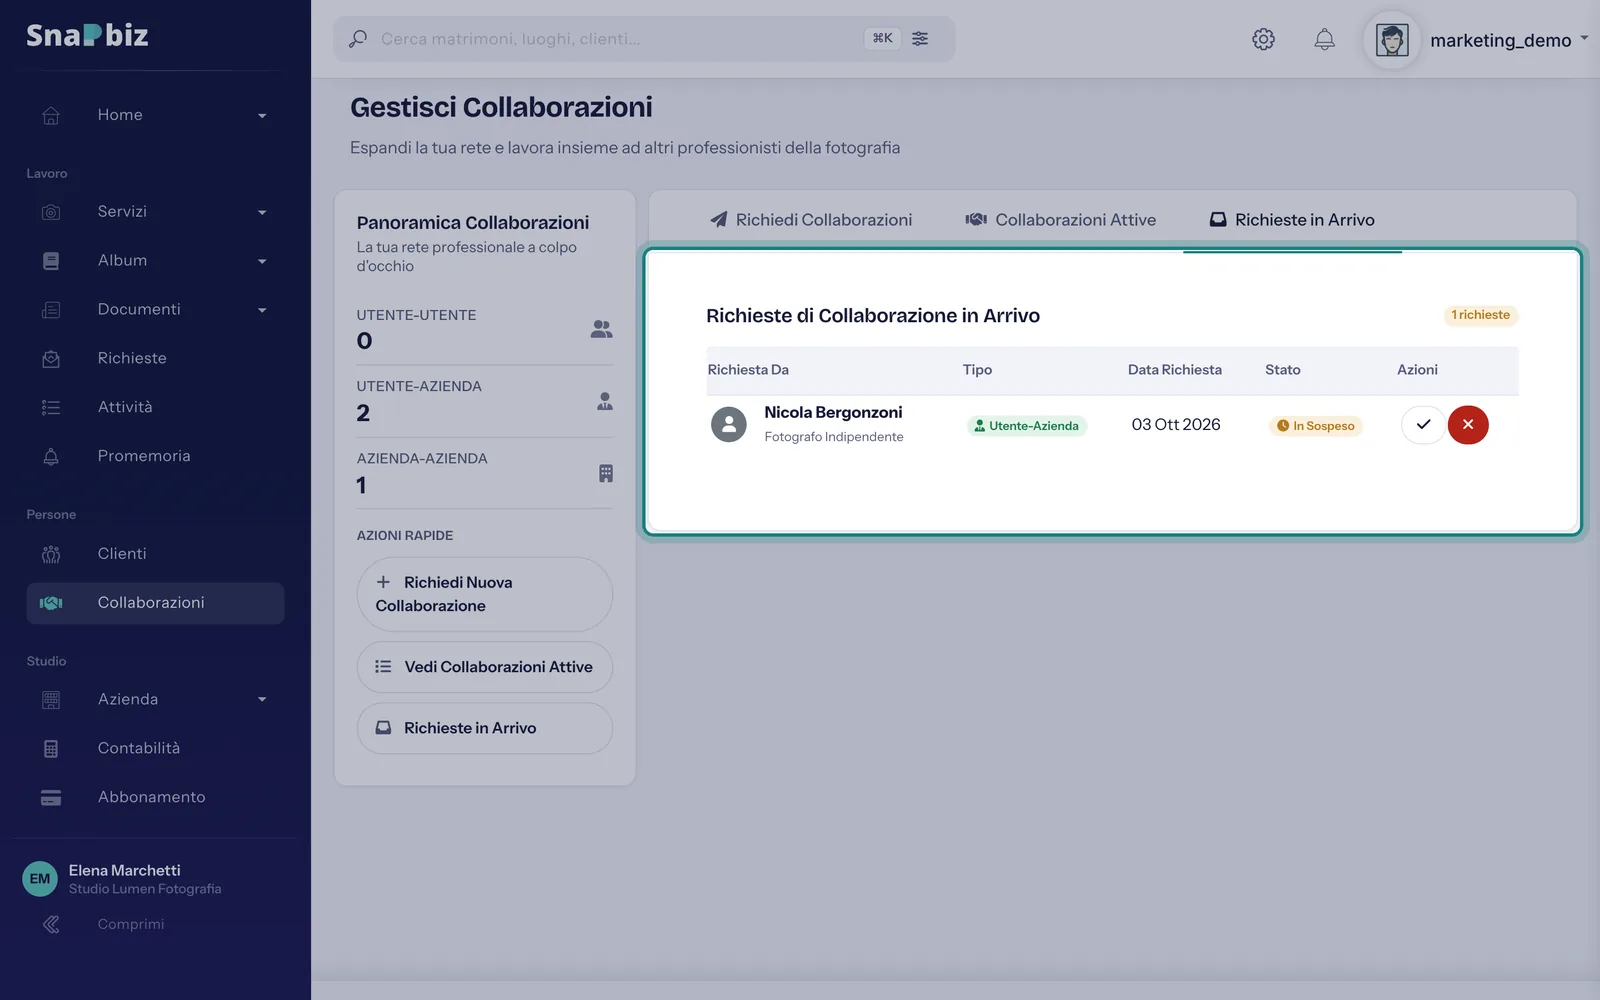Click the Richieste envelope icon
Viewport: 1600px width, 1000px height.
tap(51, 359)
